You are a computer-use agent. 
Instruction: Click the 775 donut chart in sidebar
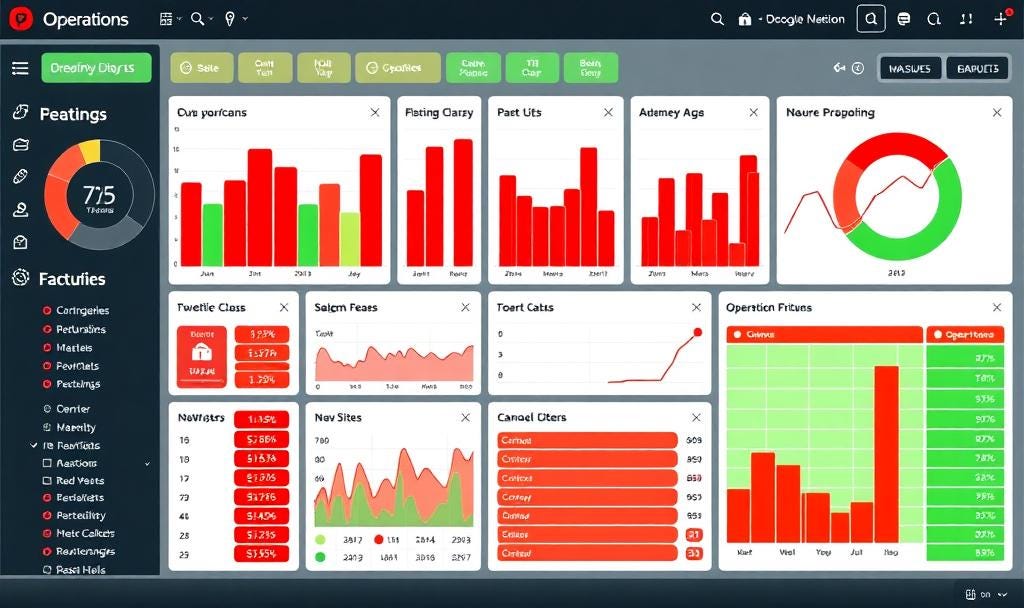tap(99, 194)
